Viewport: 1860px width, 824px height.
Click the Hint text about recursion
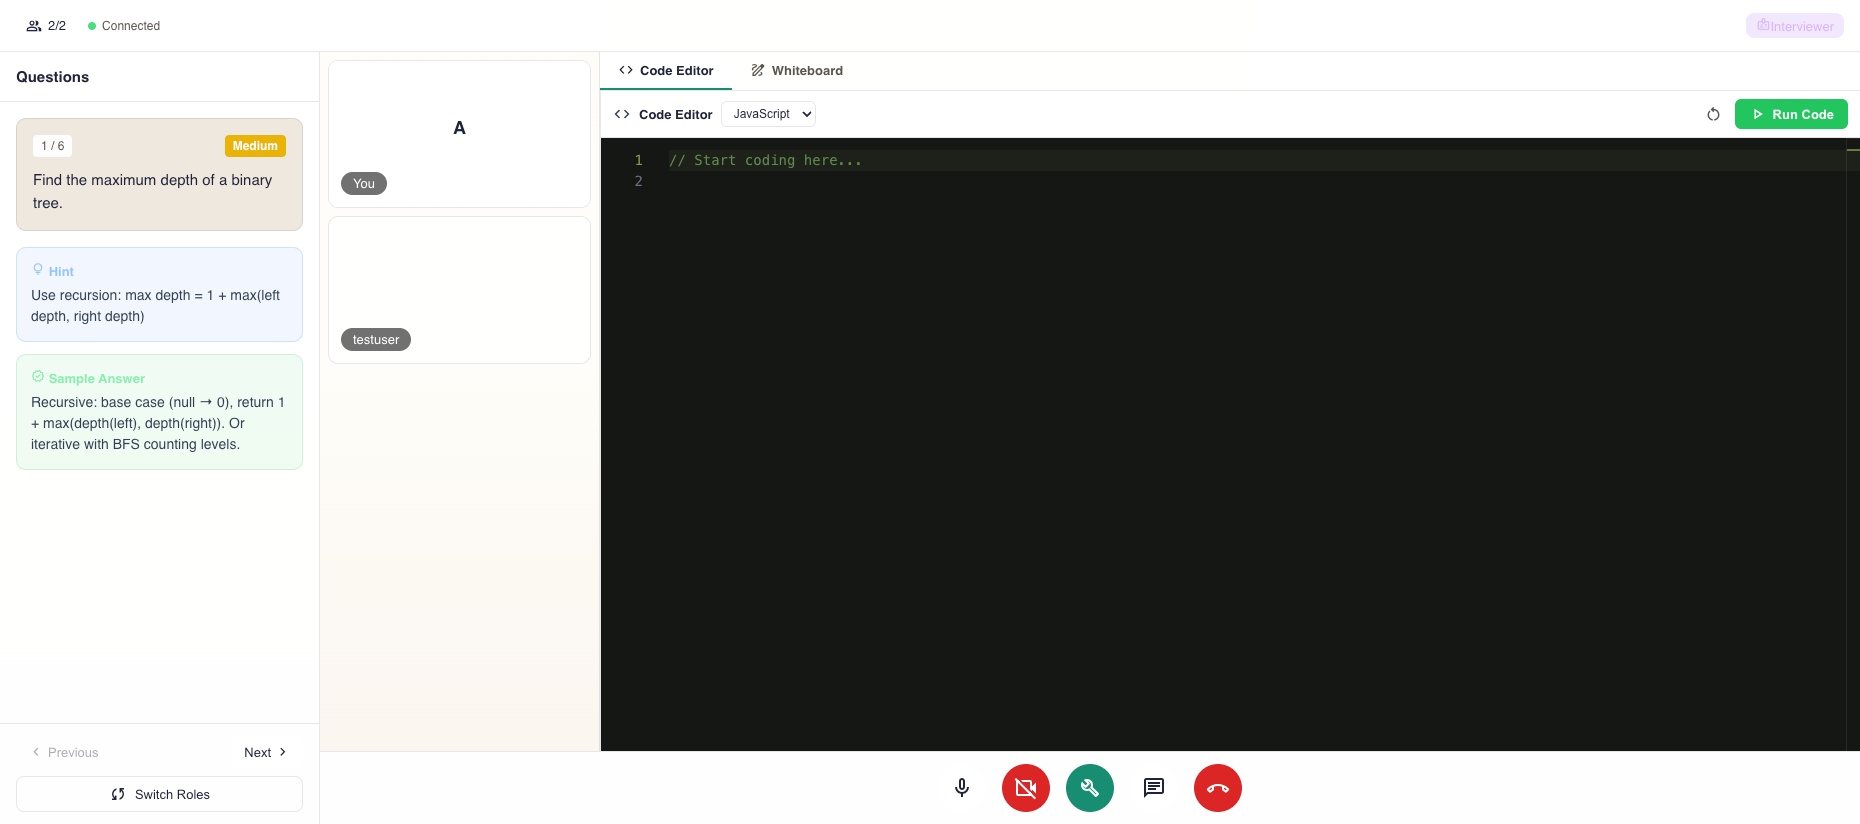(156, 306)
